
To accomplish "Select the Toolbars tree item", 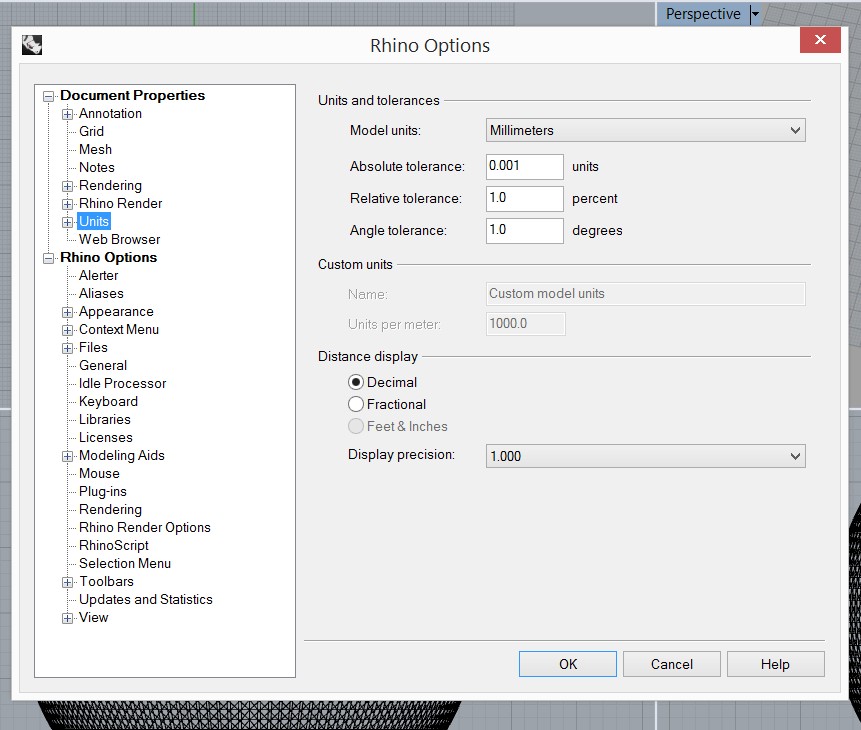I will tap(106, 582).
